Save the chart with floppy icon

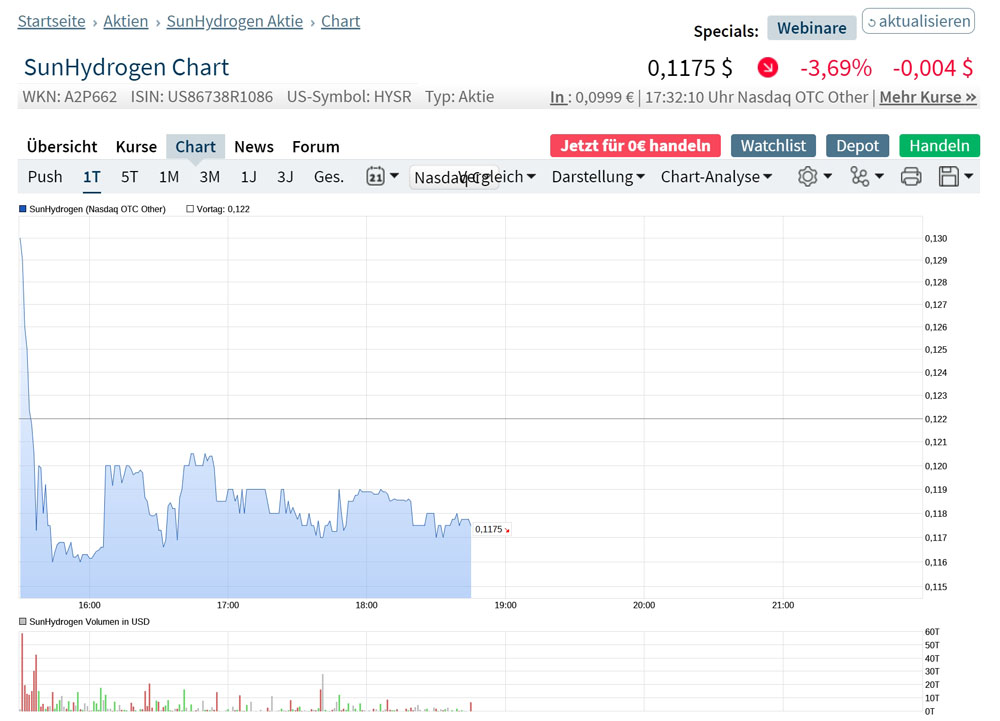tap(955, 177)
